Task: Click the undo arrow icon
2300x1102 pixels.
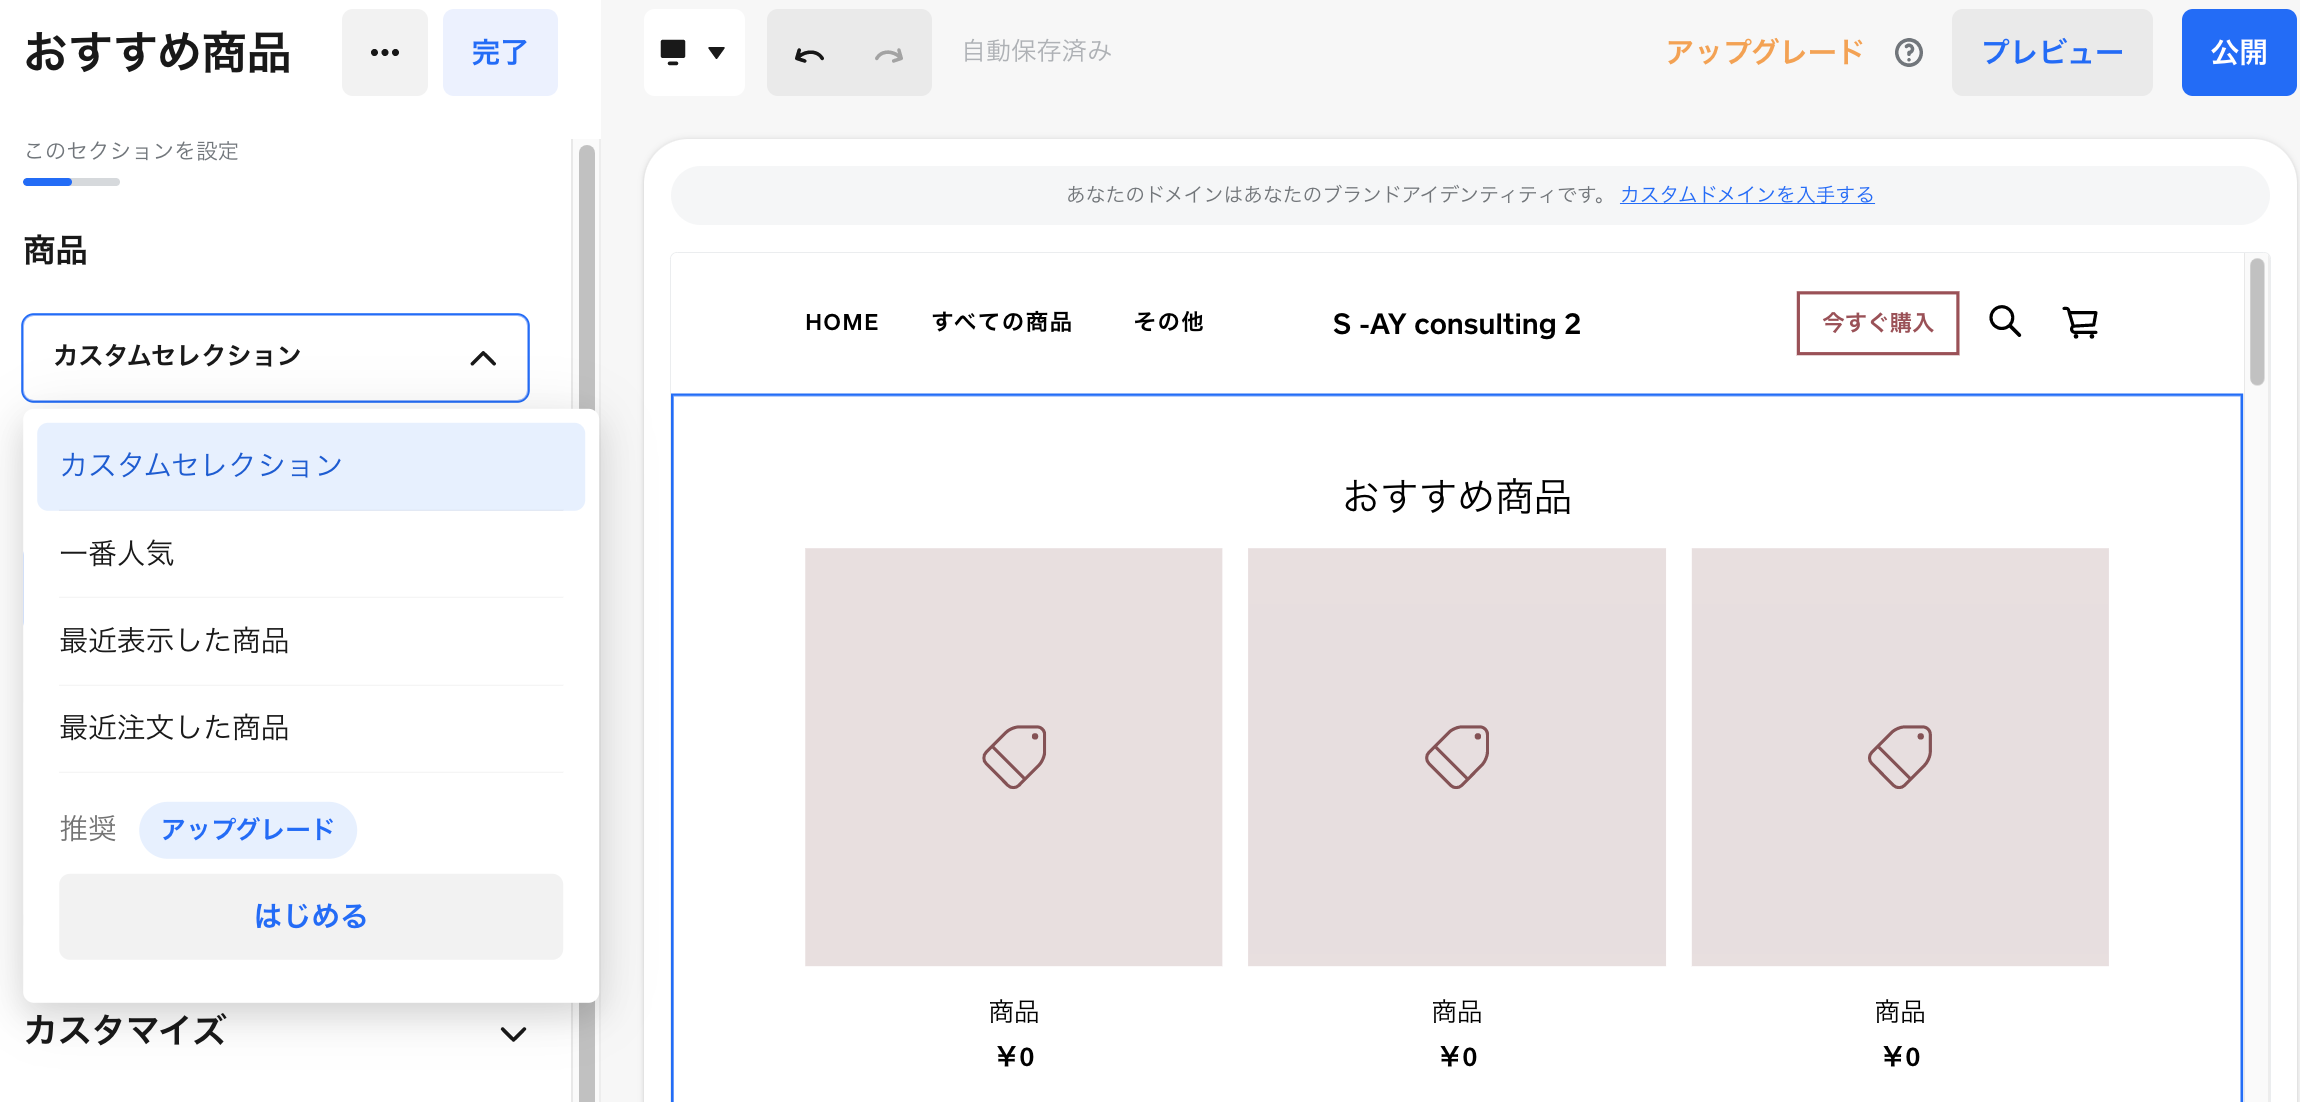Action: click(x=809, y=54)
